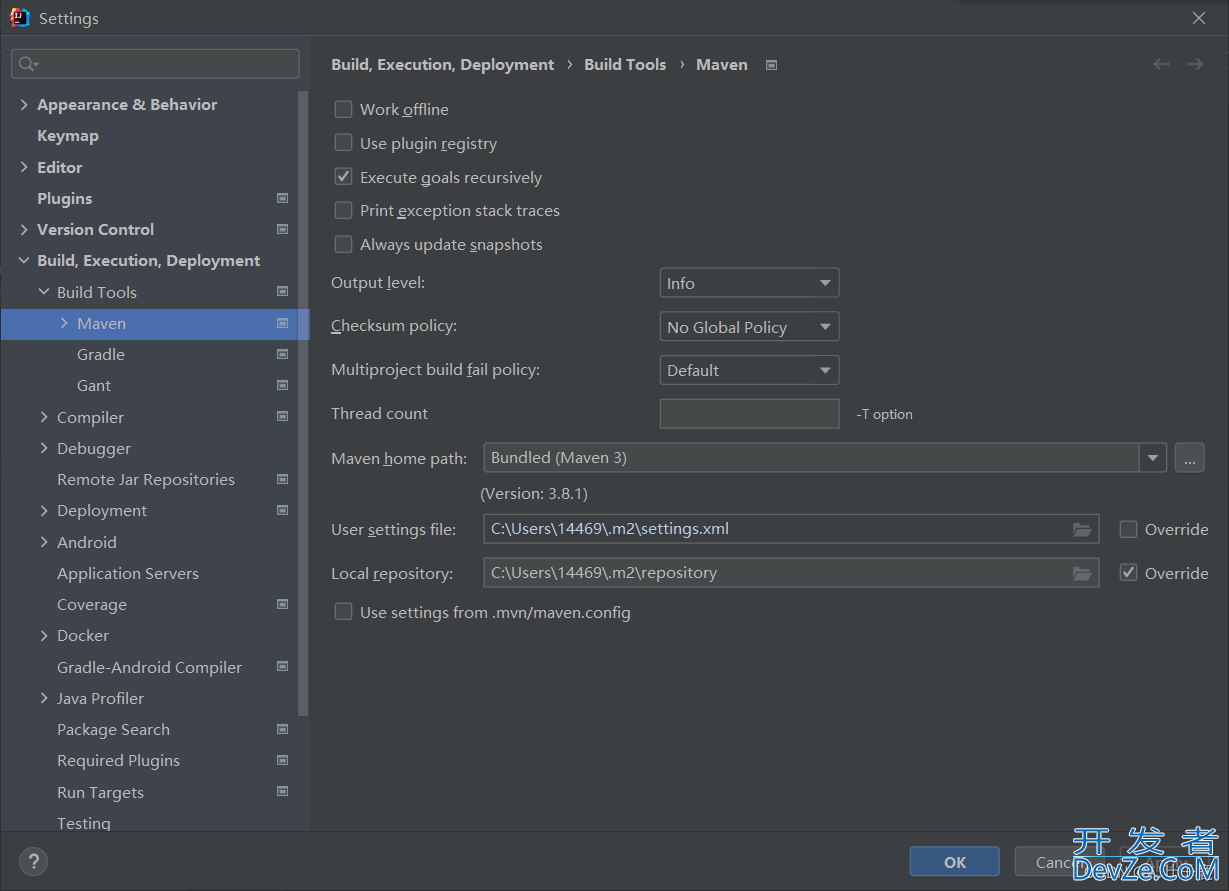Click the search magnifier icon

click(x=27, y=64)
